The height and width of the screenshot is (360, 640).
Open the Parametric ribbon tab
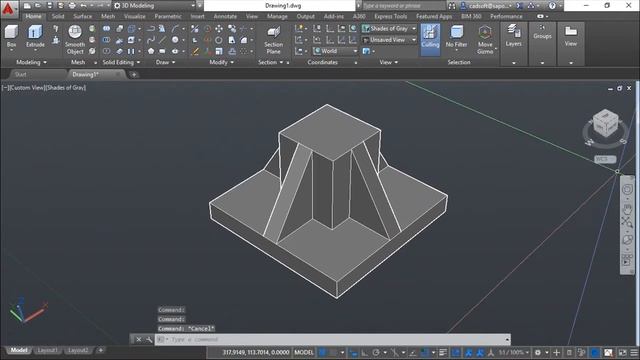click(168, 16)
